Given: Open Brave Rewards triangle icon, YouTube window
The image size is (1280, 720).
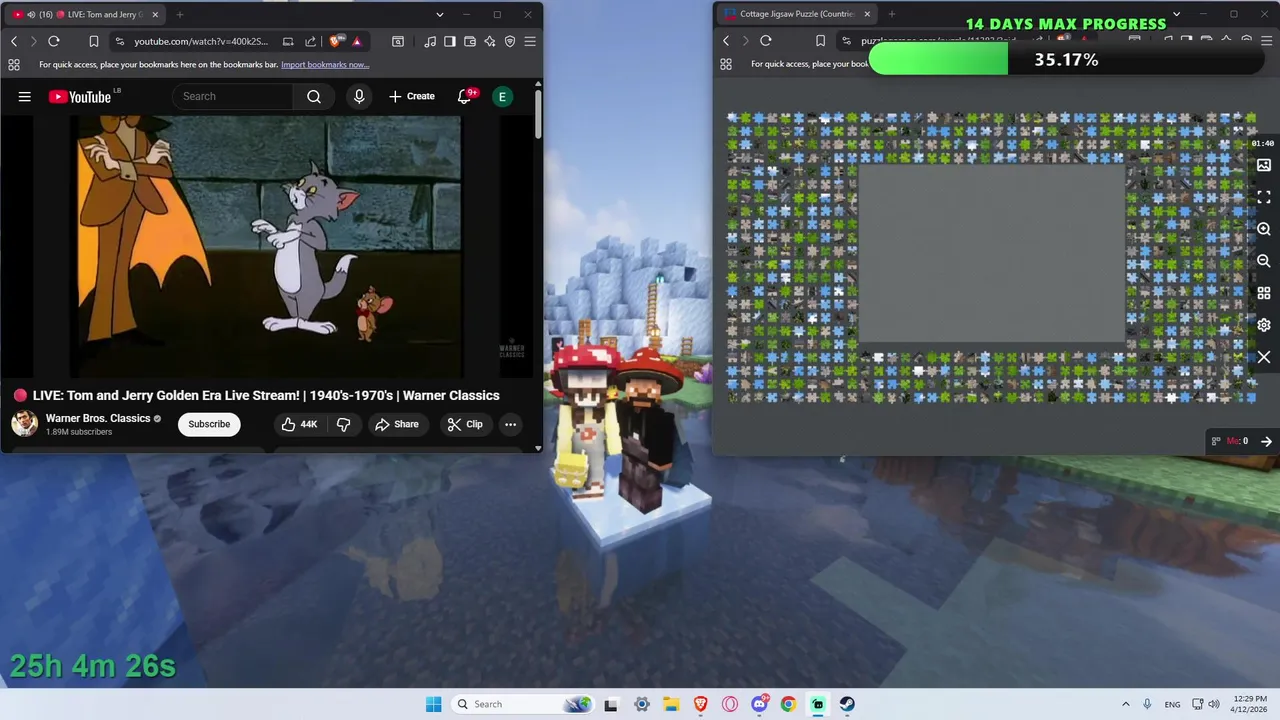Looking at the screenshot, I should (356, 41).
